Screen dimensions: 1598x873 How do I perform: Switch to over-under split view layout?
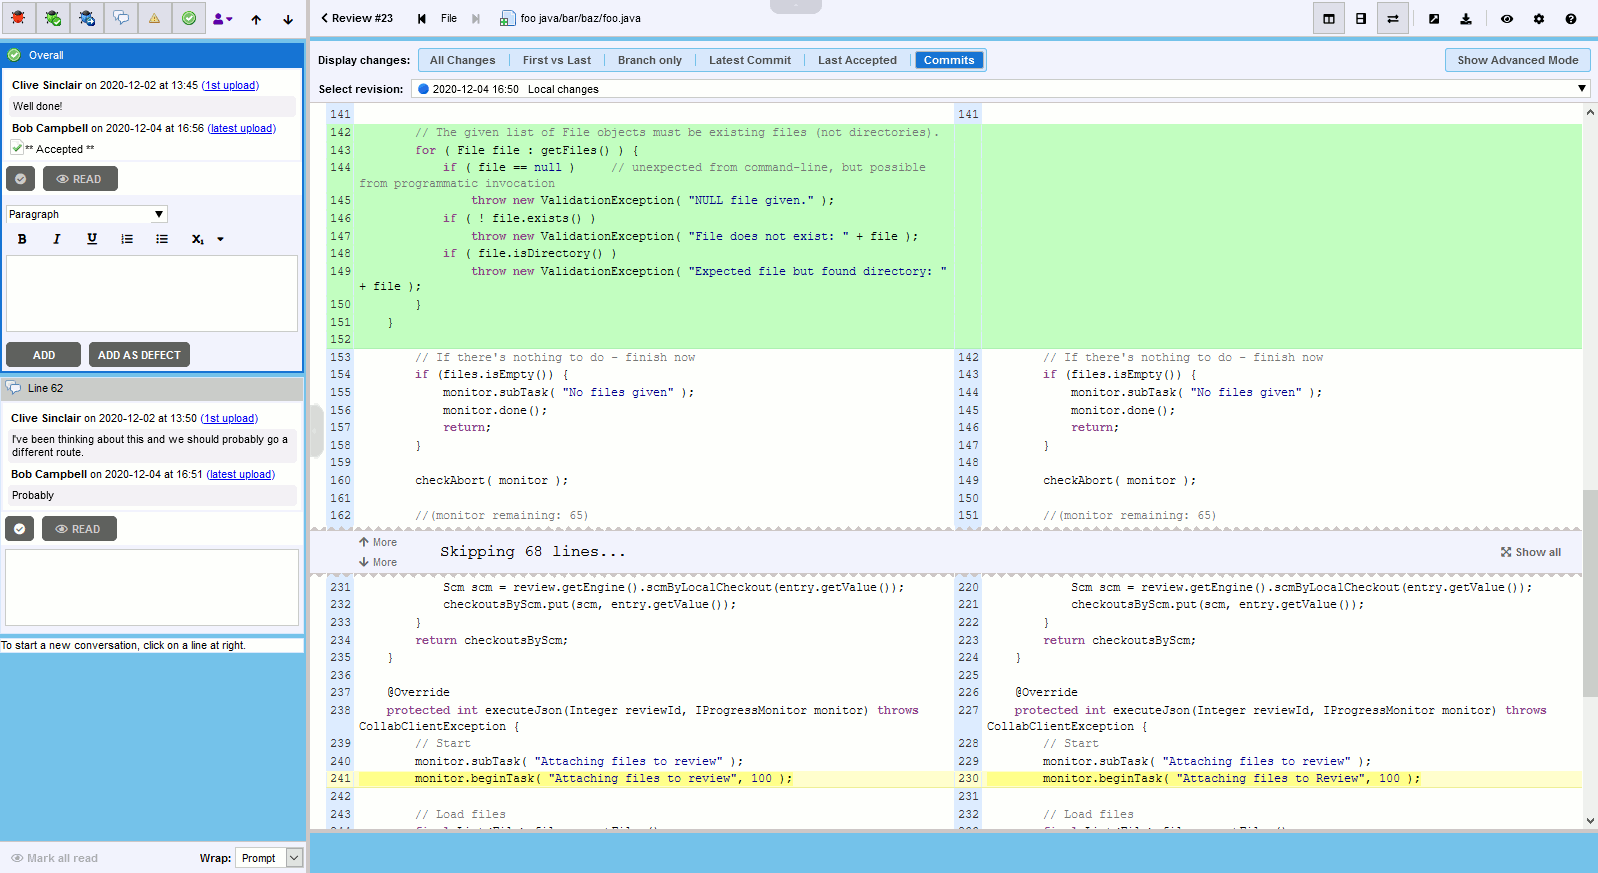coord(1361,18)
